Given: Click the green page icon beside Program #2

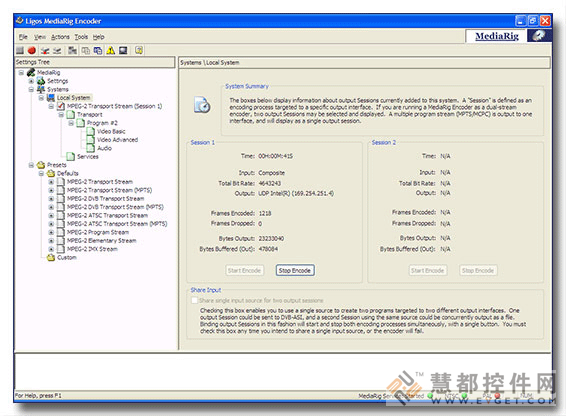Looking at the screenshot, I should [81, 123].
